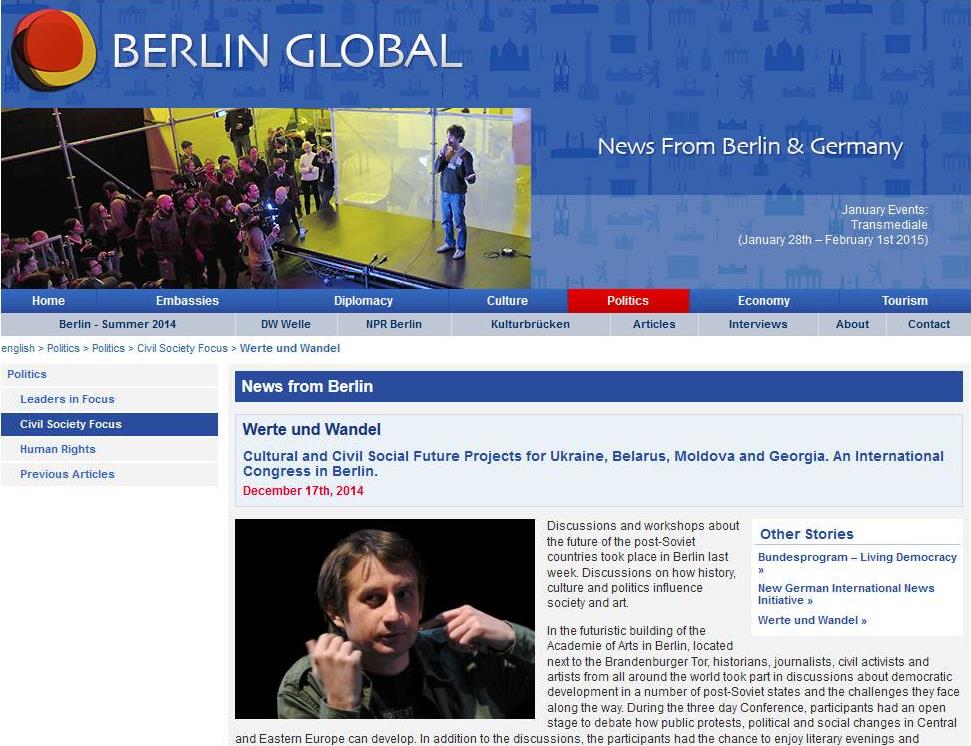The image size is (971, 746).
Task: Click Werte und Wandel breadcrumb
Action: [290, 349]
